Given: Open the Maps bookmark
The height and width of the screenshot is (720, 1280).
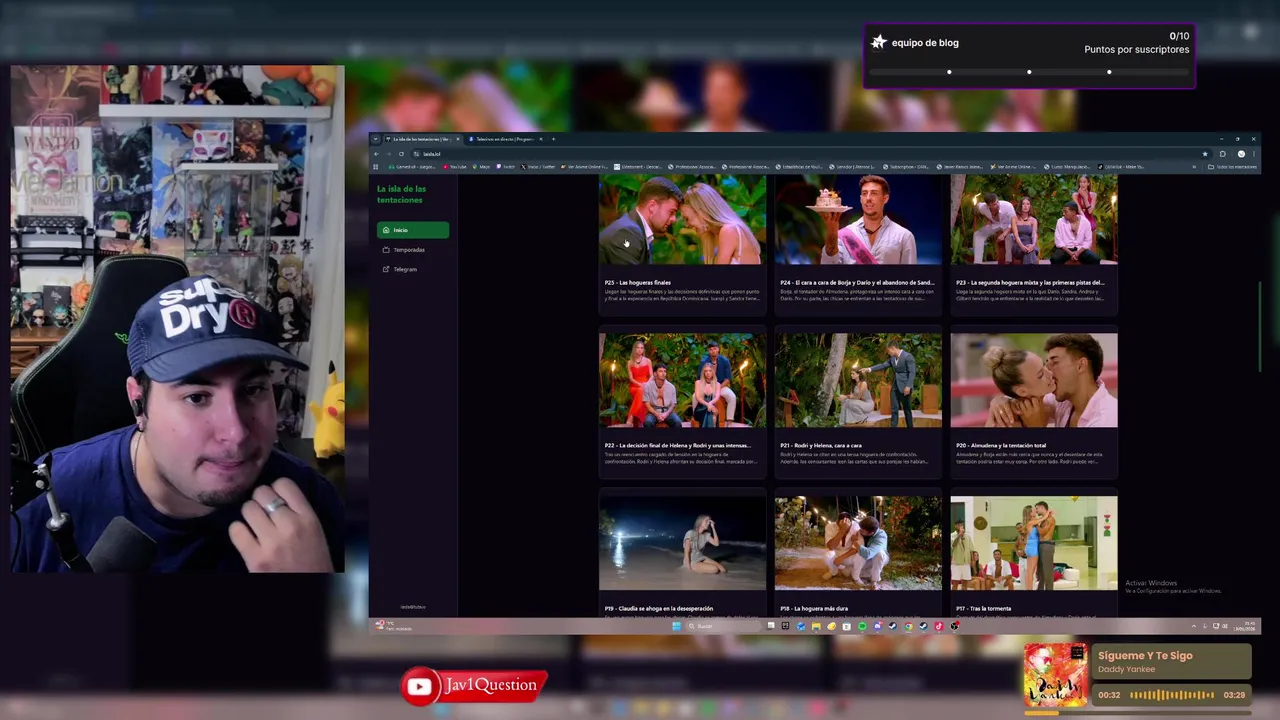Looking at the screenshot, I should [x=481, y=166].
